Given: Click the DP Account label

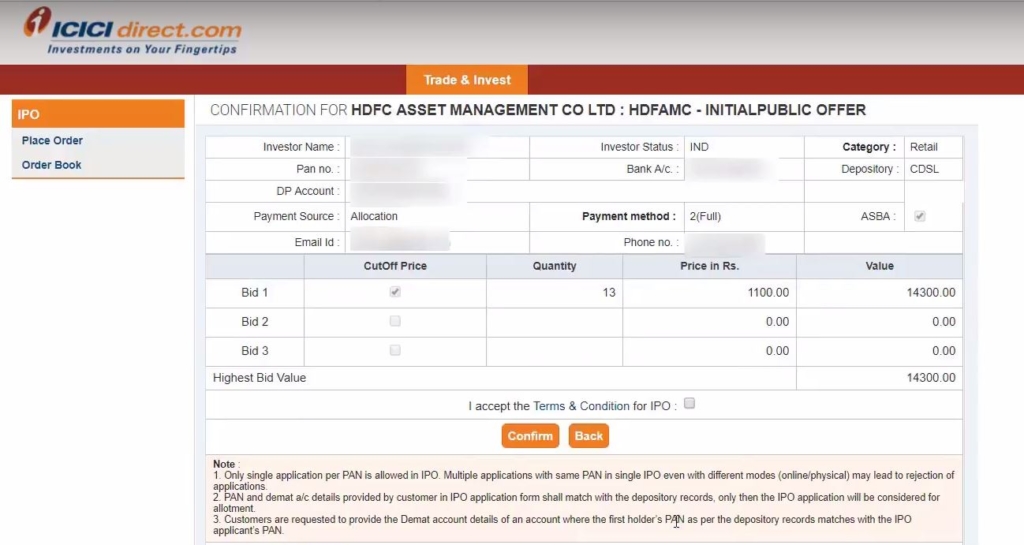Looking at the screenshot, I should click(x=308, y=191).
